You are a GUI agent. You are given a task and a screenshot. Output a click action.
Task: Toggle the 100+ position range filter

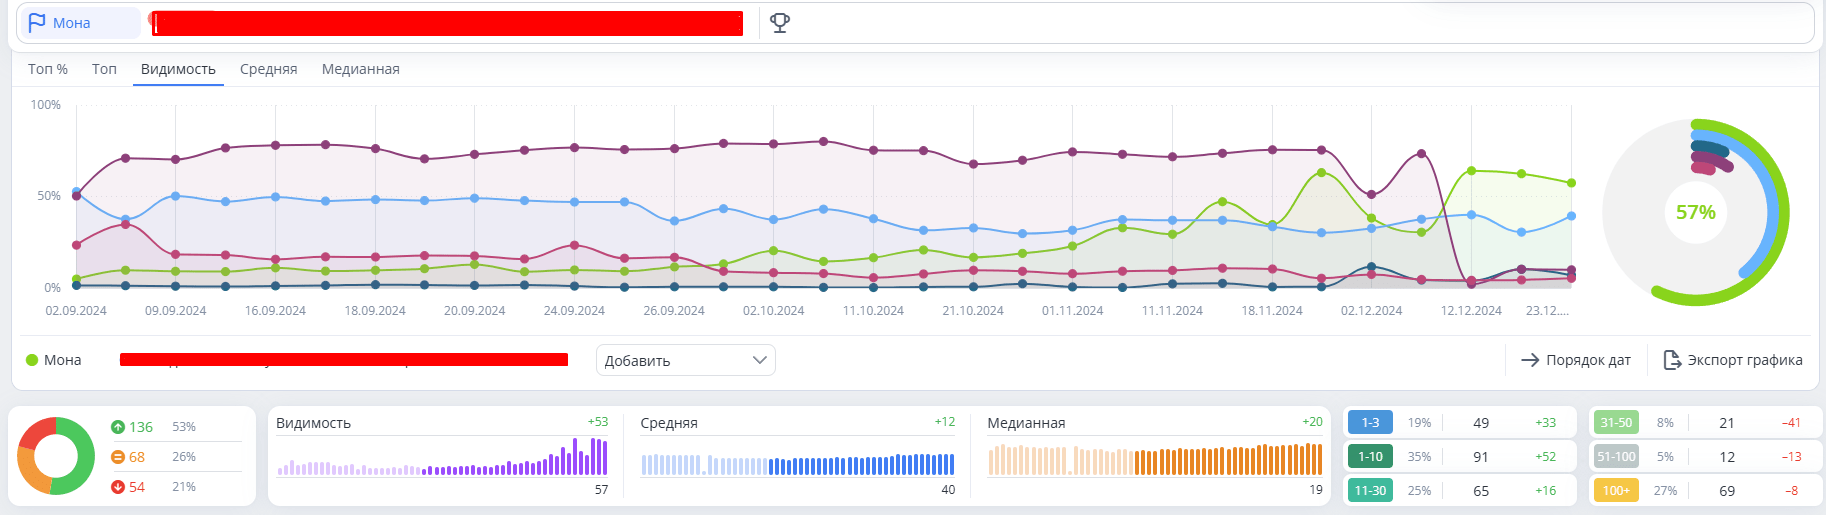[1615, 490]
